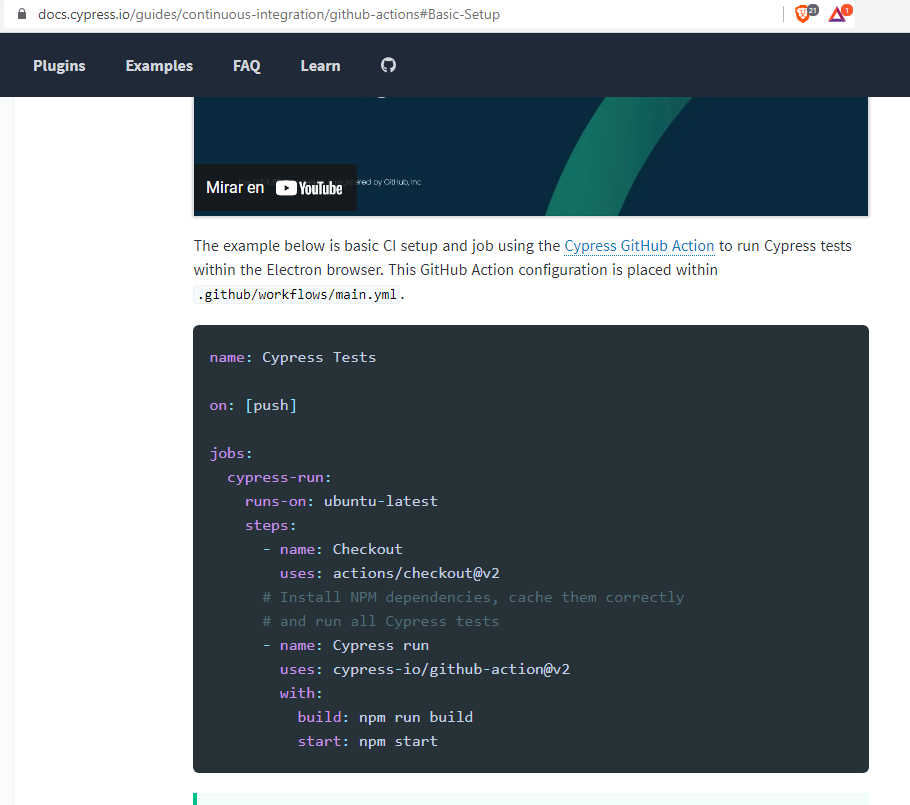Open the FAQ page
The image size is (910, 805).
pyautogui.click(x=246, y=65)
